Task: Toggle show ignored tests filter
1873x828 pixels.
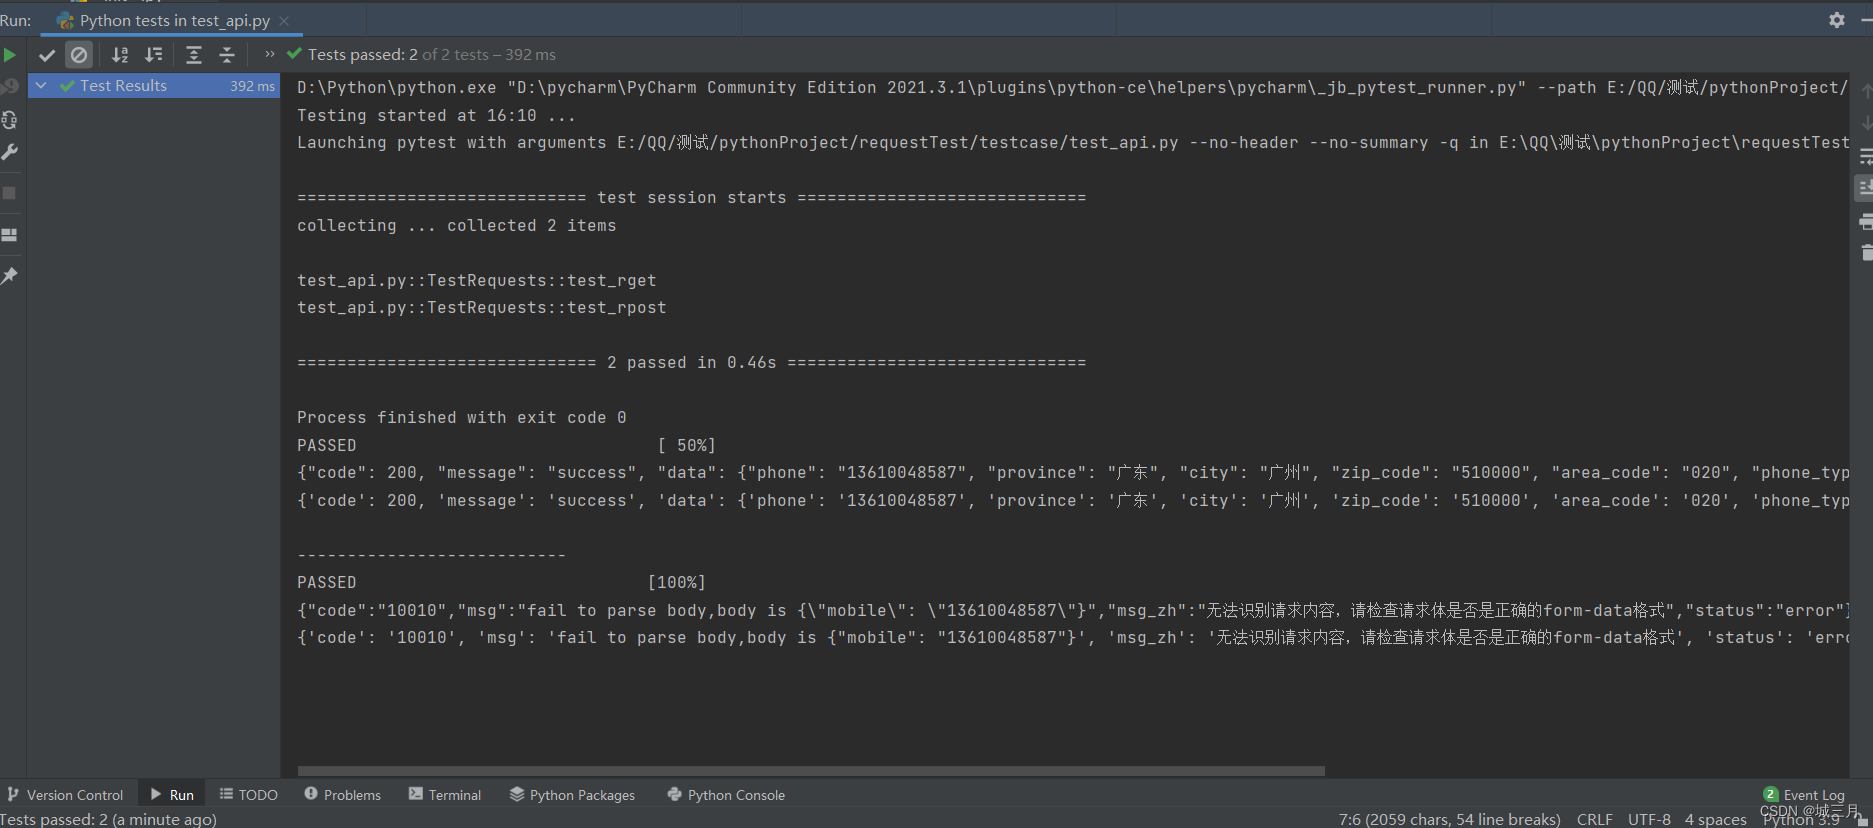Action: coord(79,55)
